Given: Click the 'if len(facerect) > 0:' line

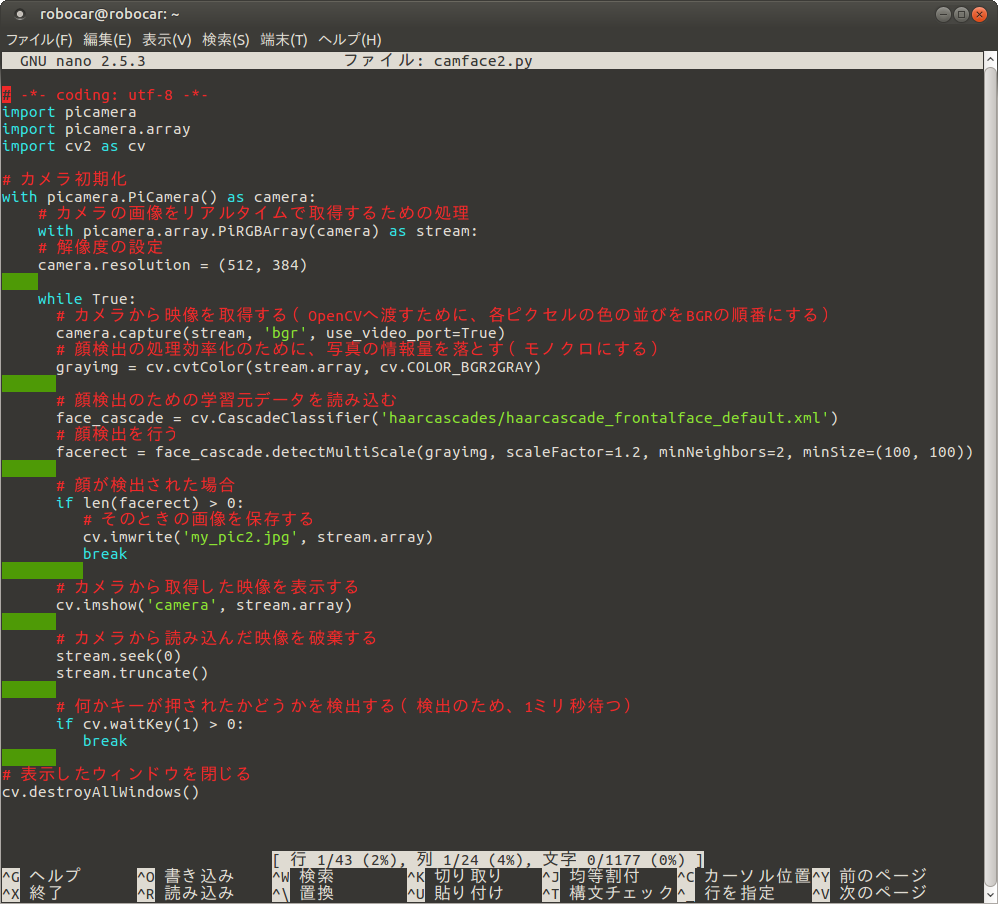Looking at the screenshot, I should point(150,503).
